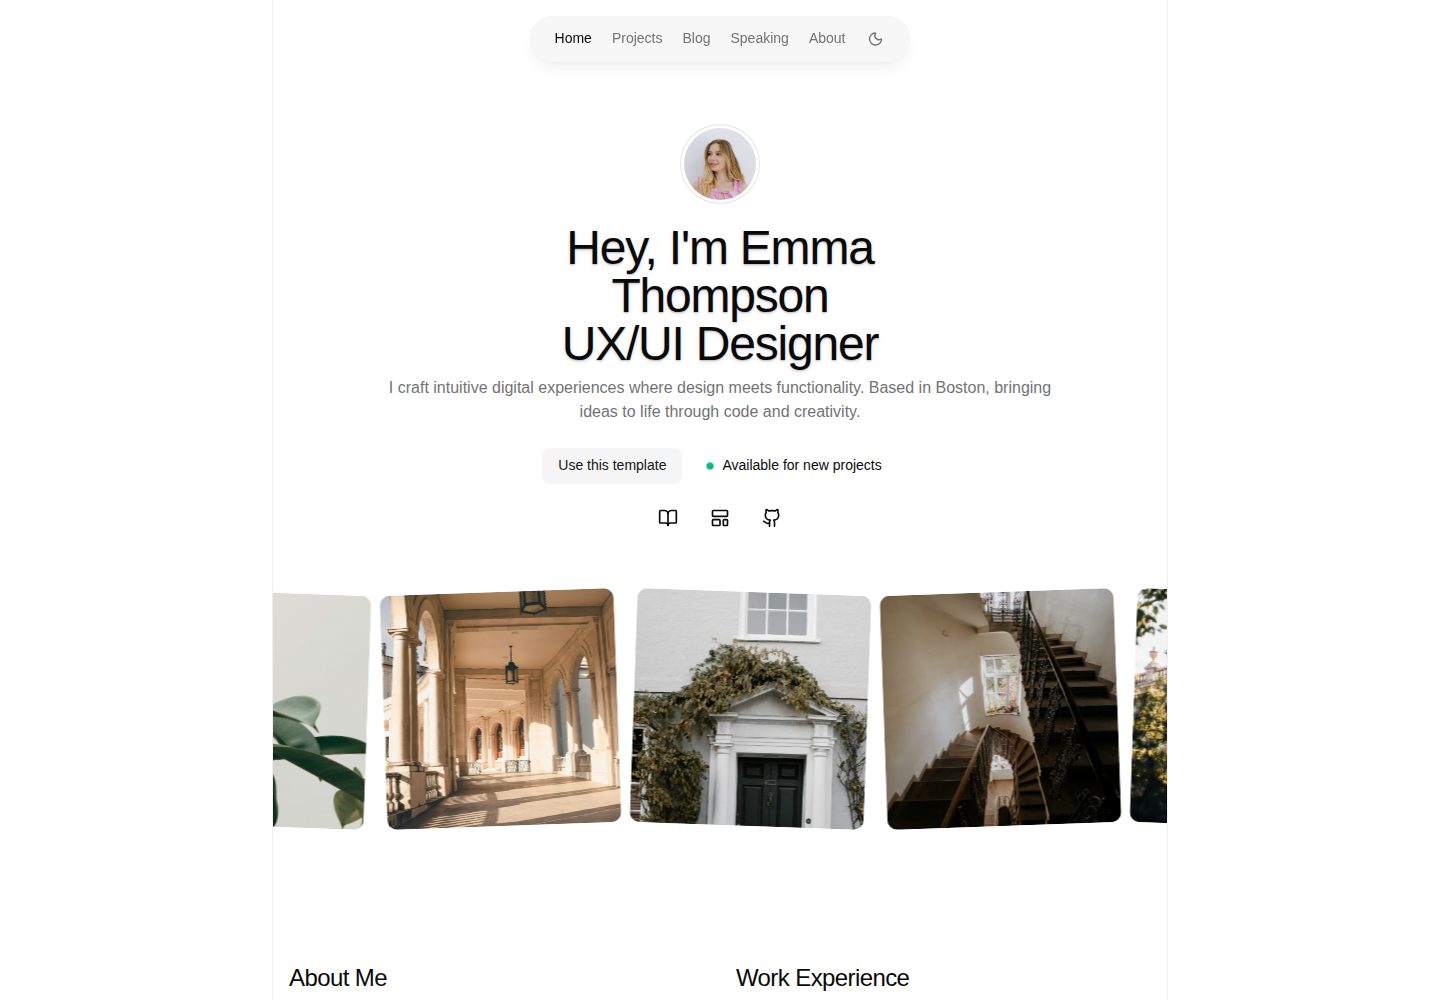1440x1000 pixels.
Task: Click Emma Thompson's profile avatar
Action: pos(720,164)
